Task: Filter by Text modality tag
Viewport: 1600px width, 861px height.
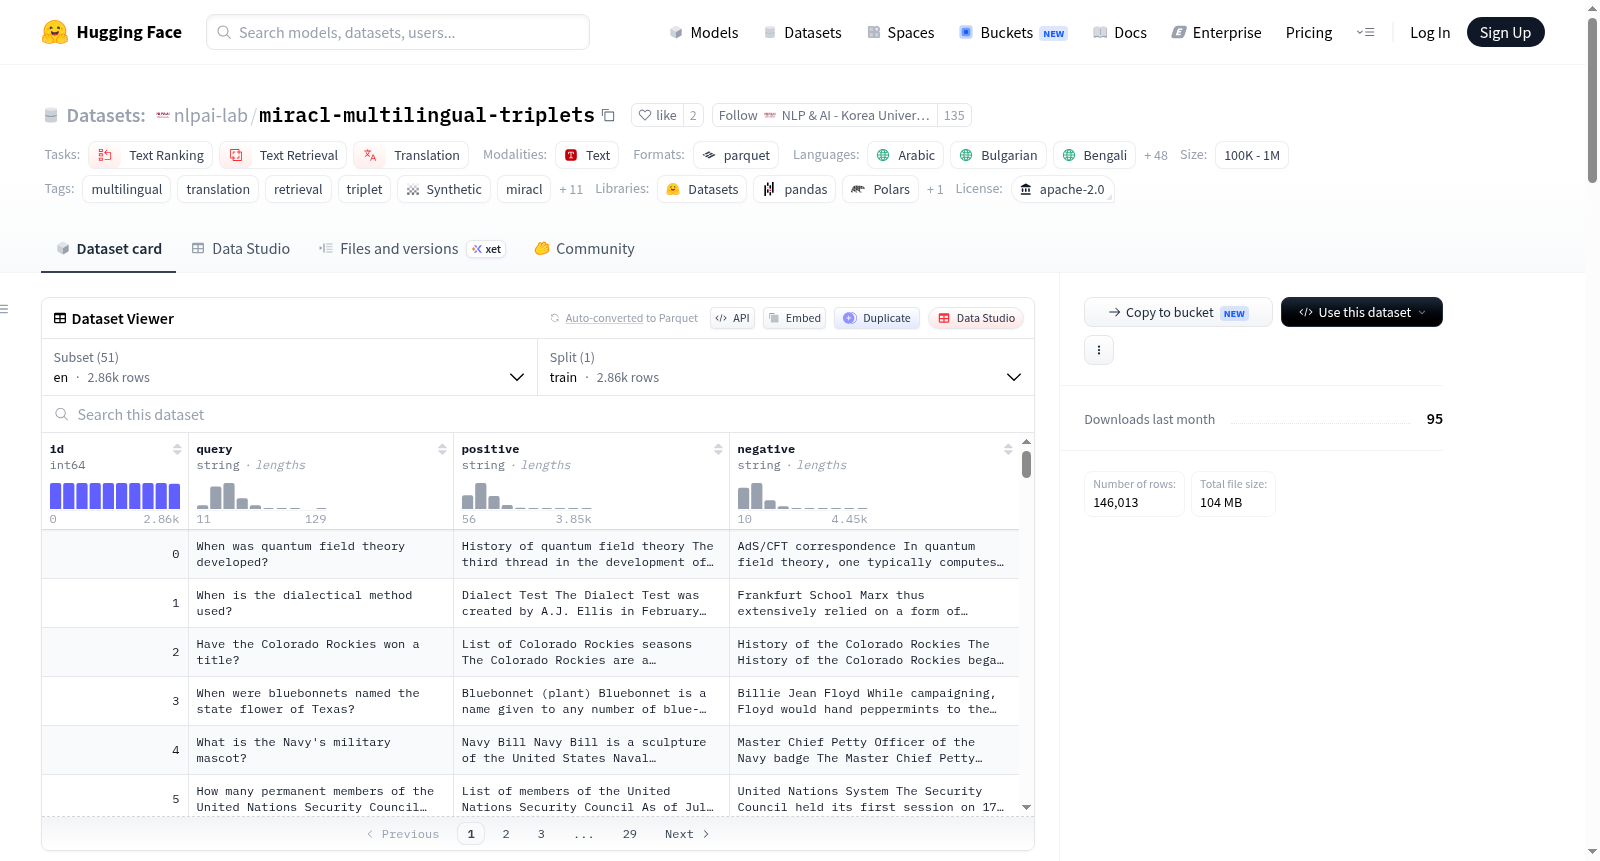Action: pos(587,155)
